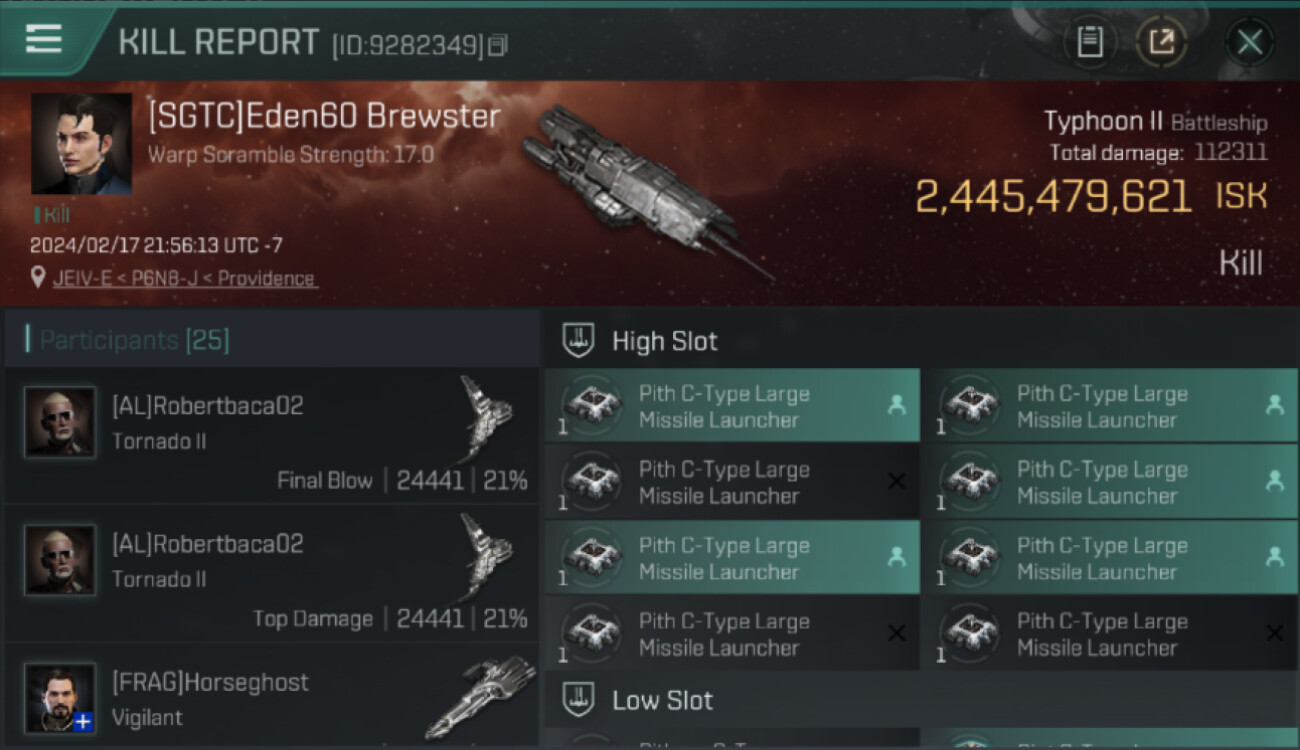
Task: Click the destroyed X on bottom-right launcher
Action: (x=1274, y=633)
